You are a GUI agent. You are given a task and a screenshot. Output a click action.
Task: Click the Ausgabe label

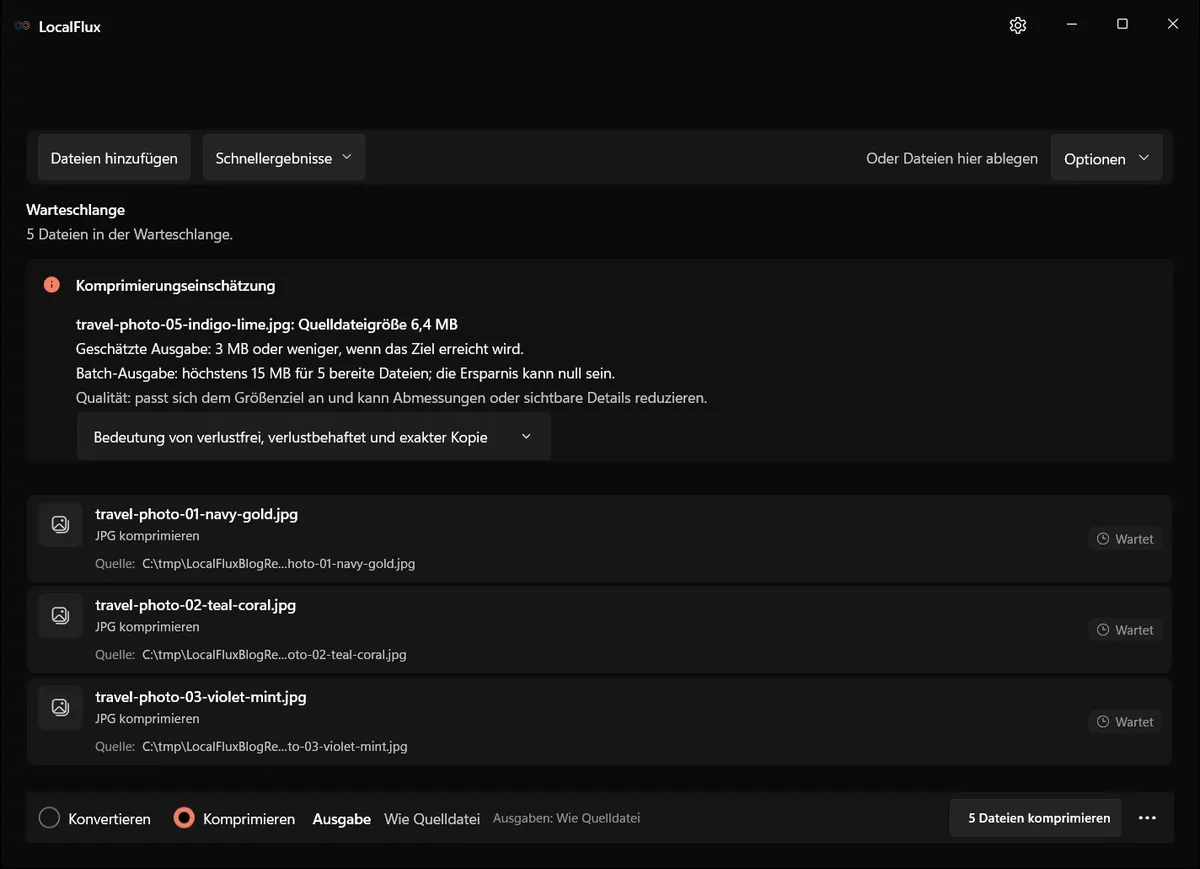coord(341,819)
